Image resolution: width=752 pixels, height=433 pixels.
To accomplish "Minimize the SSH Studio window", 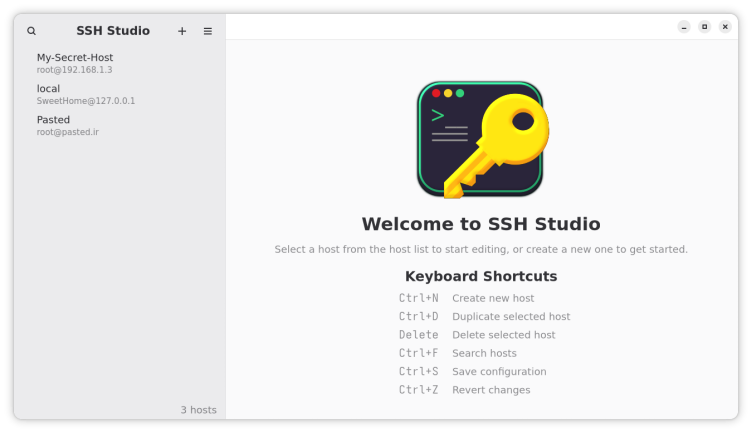I will pos(684,27).
